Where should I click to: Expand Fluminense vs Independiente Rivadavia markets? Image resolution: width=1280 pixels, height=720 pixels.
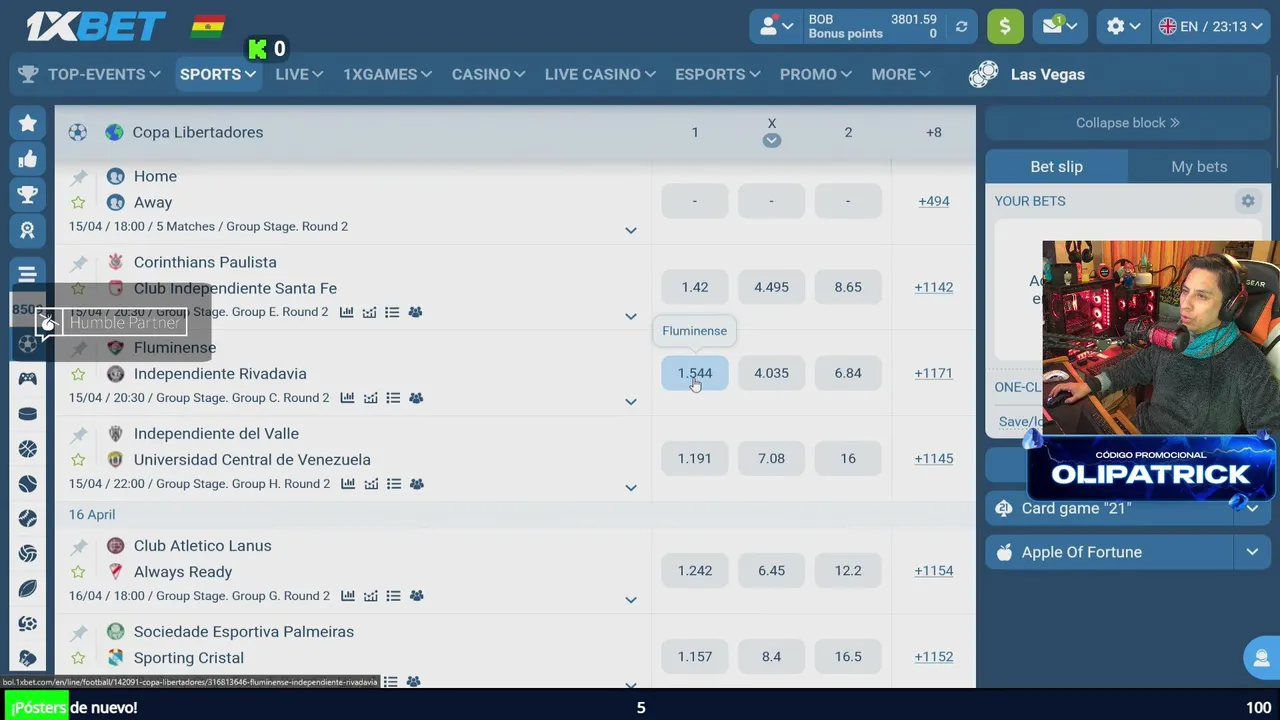[x=631, y=402]
